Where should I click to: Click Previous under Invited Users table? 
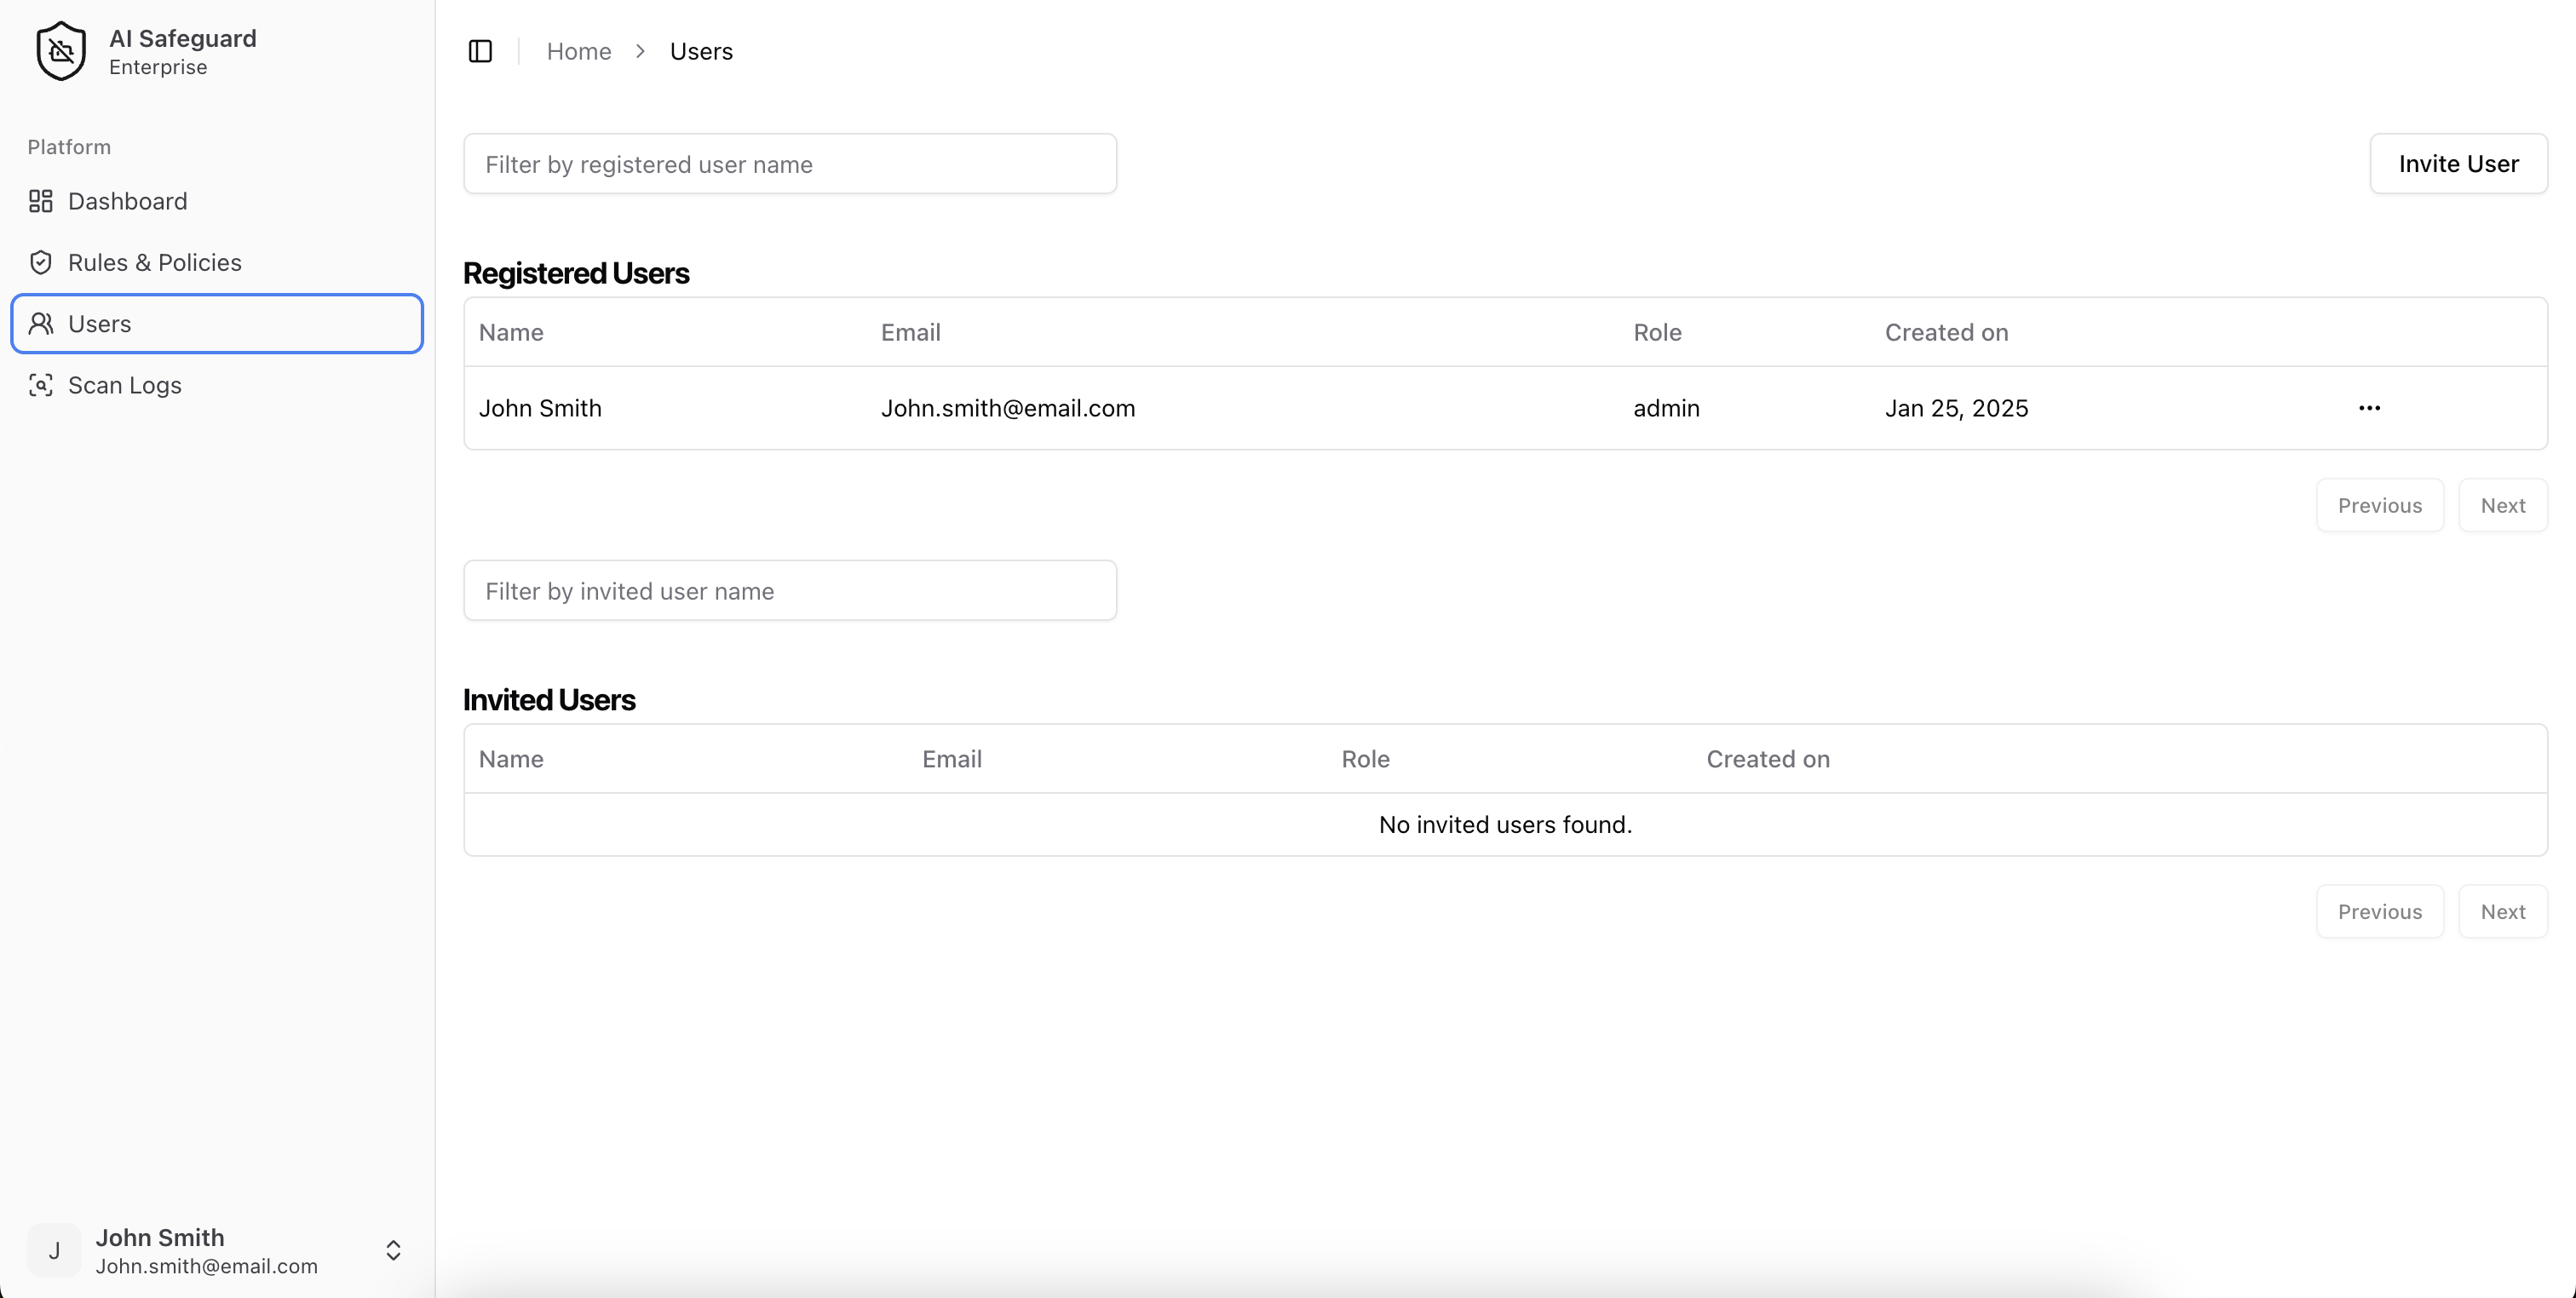click(2379, 911)
